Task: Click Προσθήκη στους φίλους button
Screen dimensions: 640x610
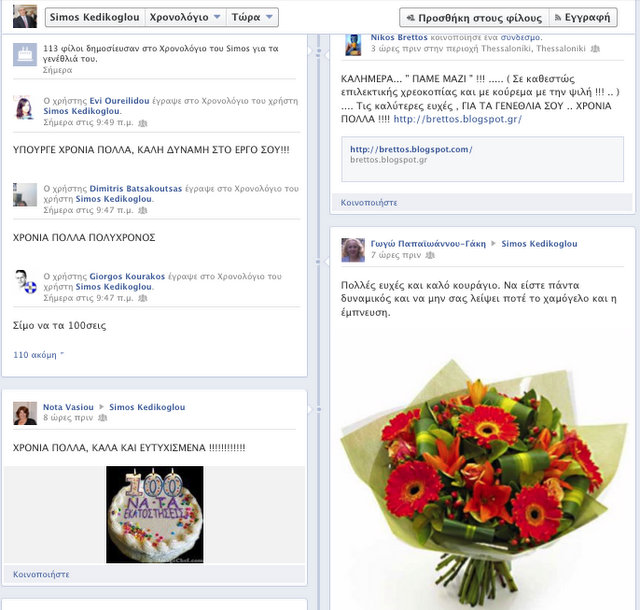Action: pyautogui.click(x=474, y=18)
